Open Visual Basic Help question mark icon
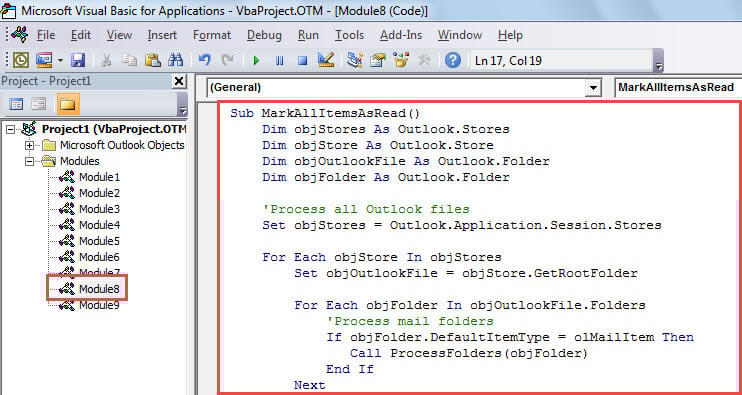 [453, 60]
